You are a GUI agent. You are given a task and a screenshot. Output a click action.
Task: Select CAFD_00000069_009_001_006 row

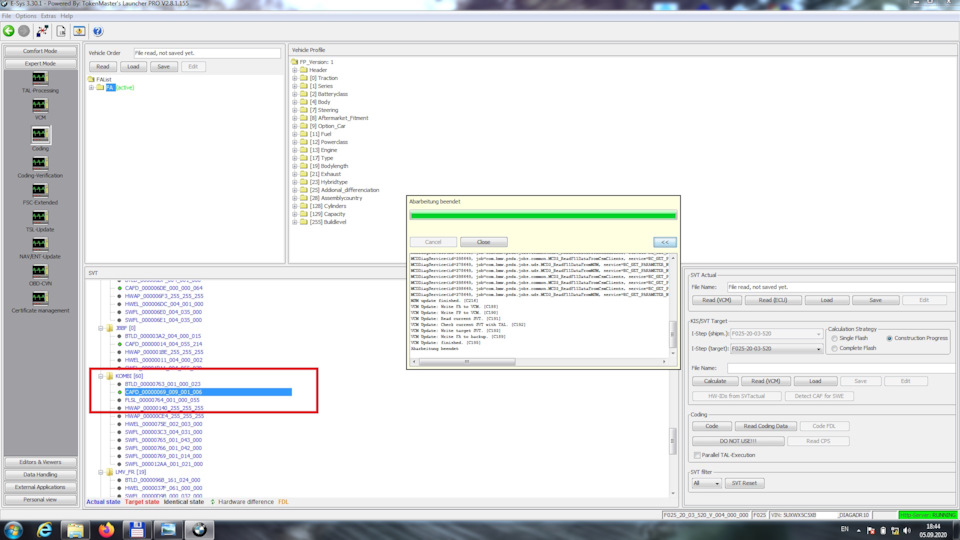pos(208,392)
